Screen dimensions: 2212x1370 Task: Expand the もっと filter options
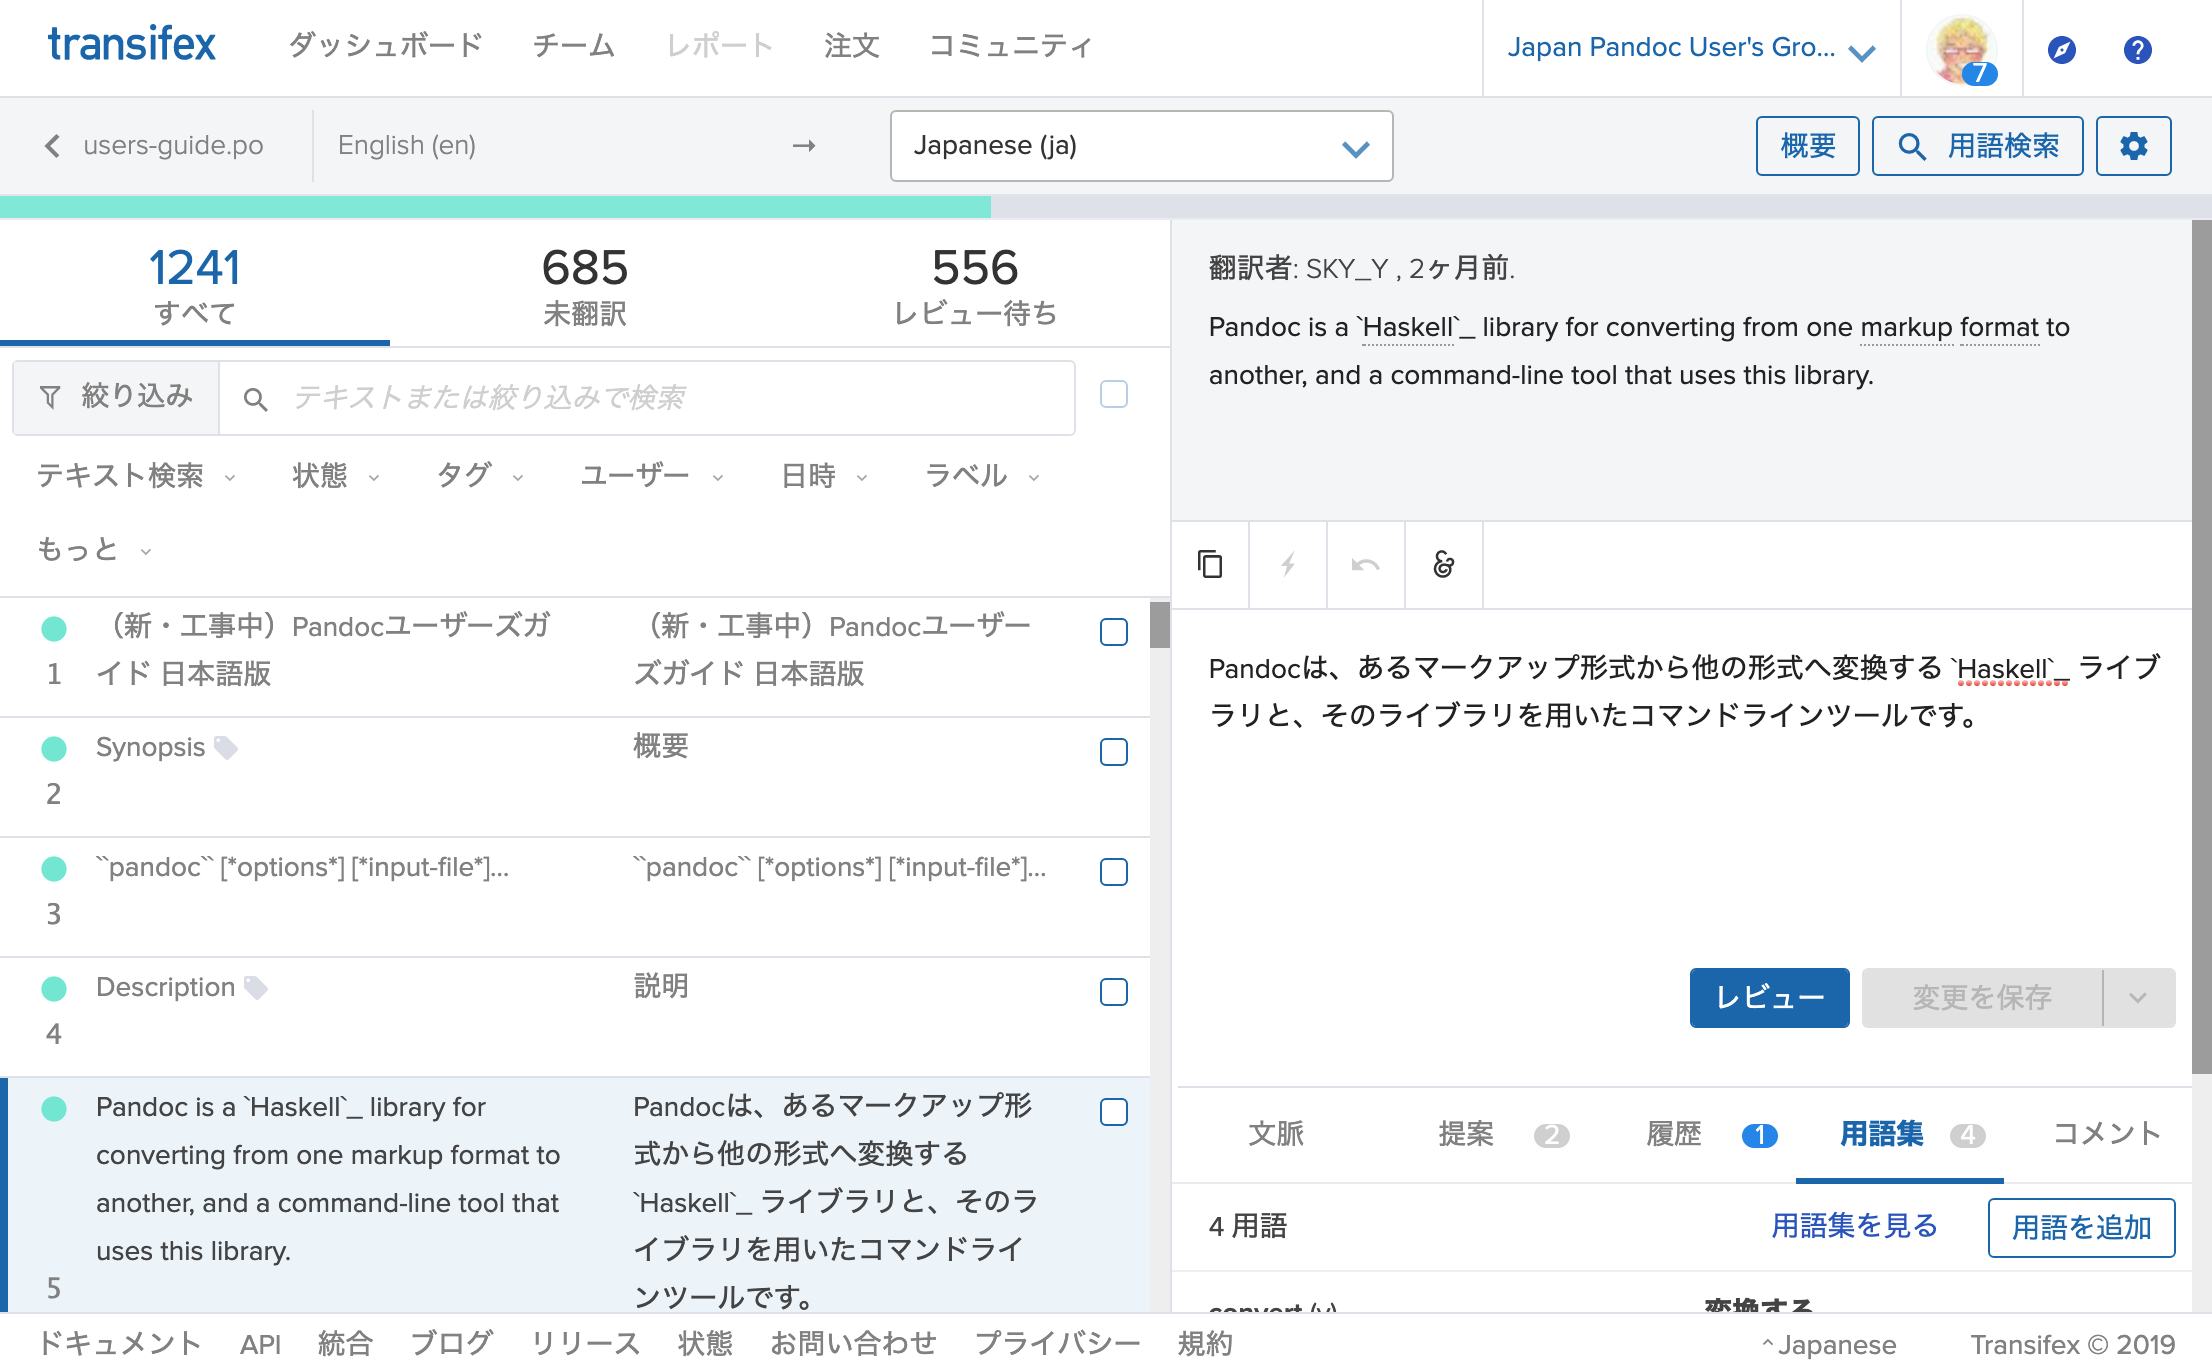(94, 550)
